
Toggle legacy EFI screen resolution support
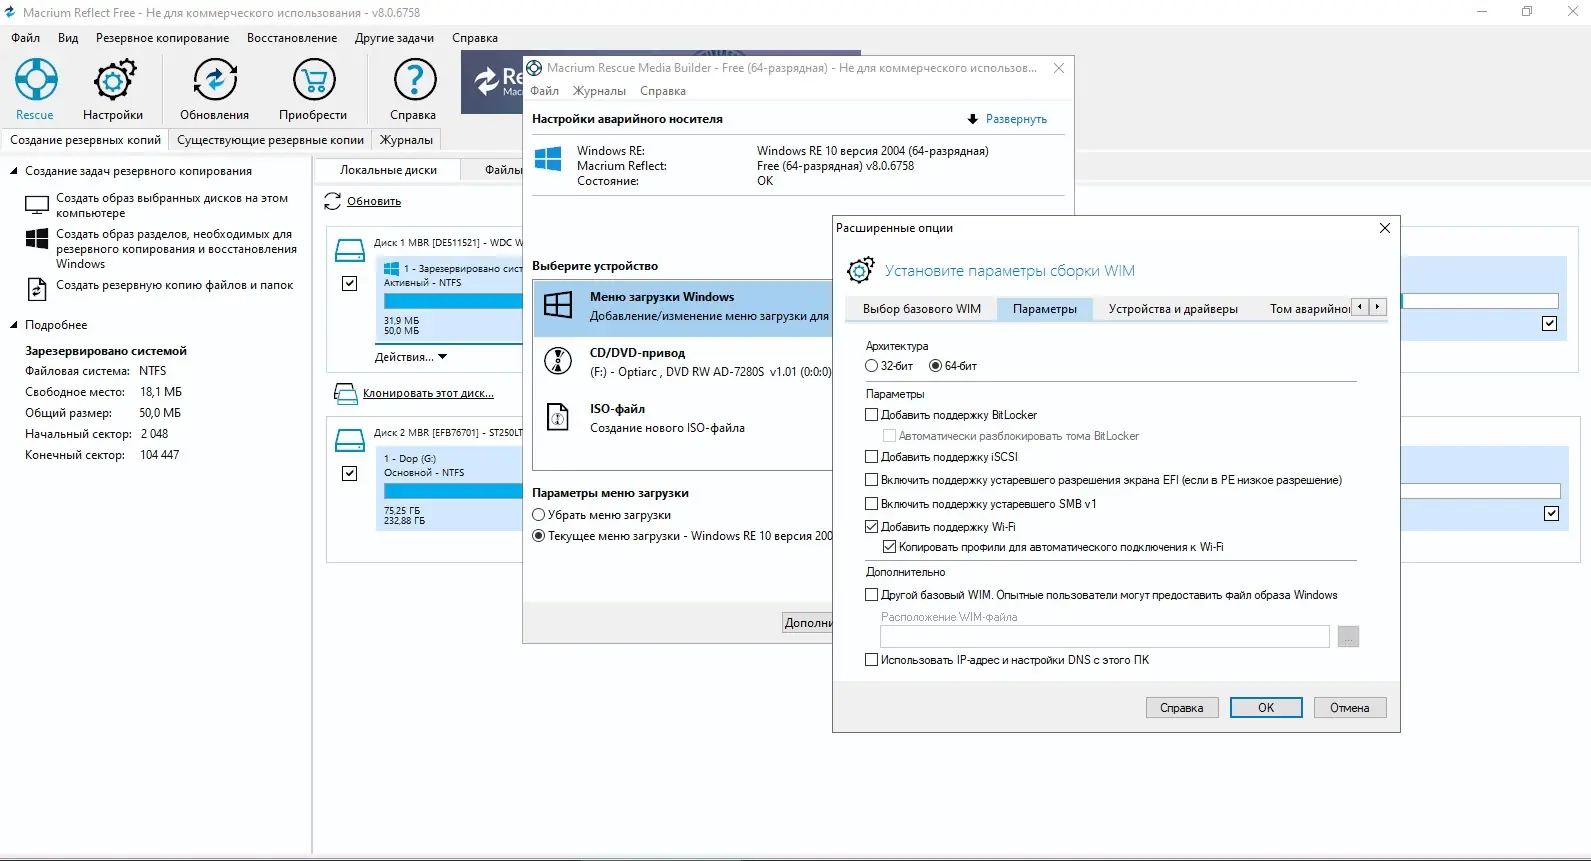click(x=871, y=480)
